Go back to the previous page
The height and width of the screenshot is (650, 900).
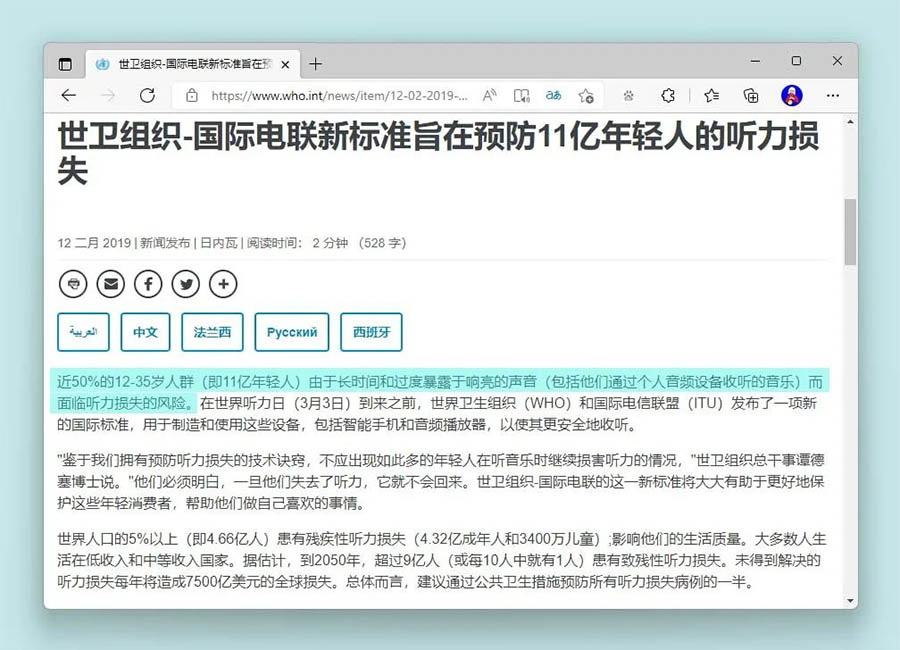[69, 95]
